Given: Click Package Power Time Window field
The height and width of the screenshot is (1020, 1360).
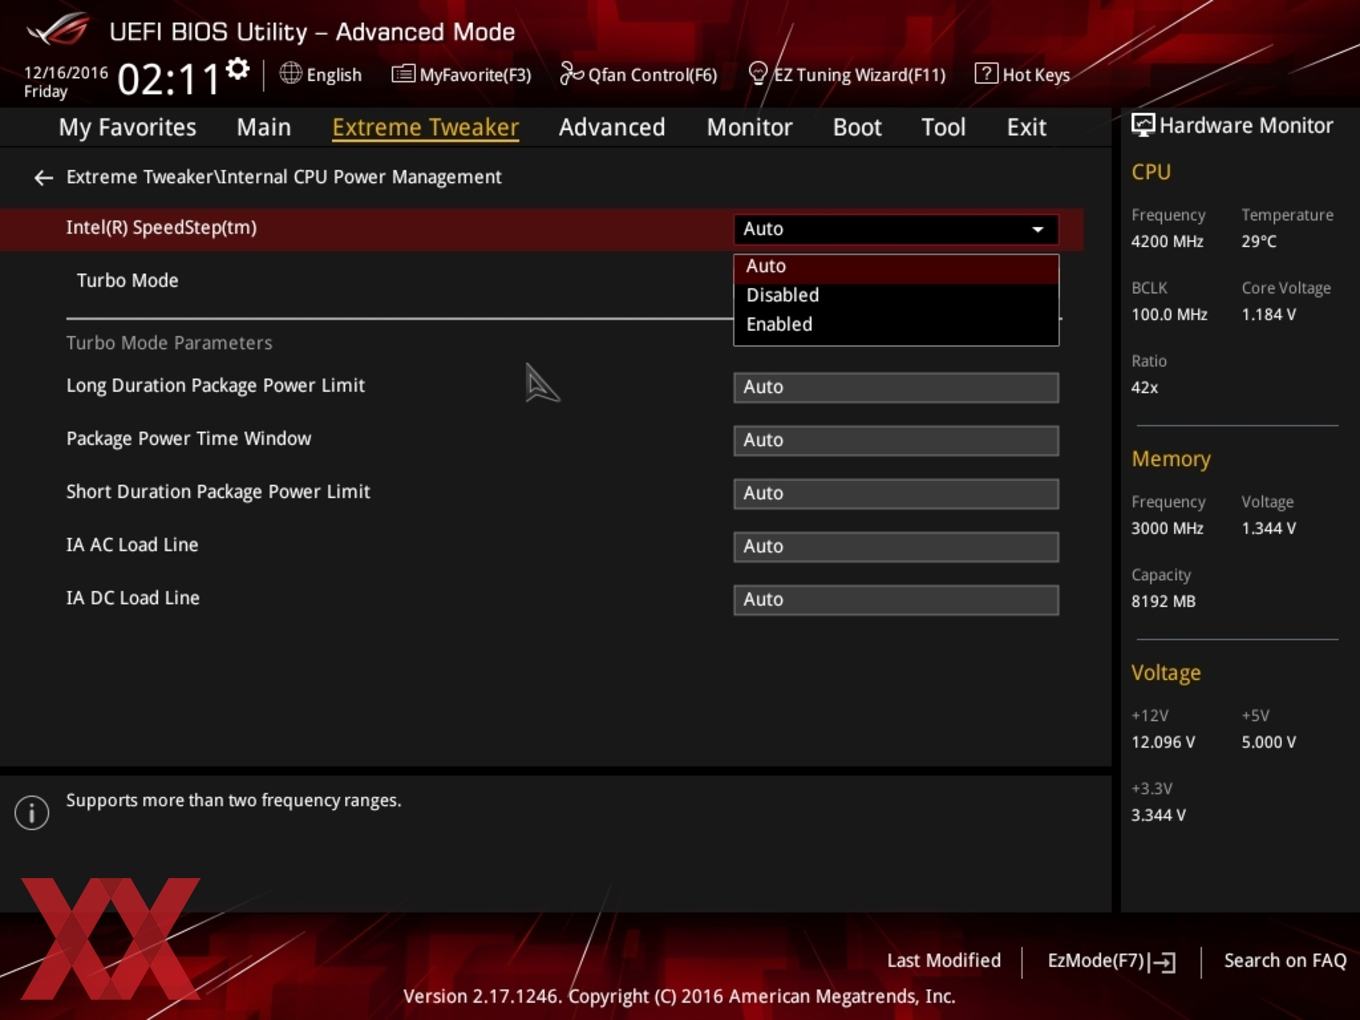Looking at the screenshot, I should 896,440.
